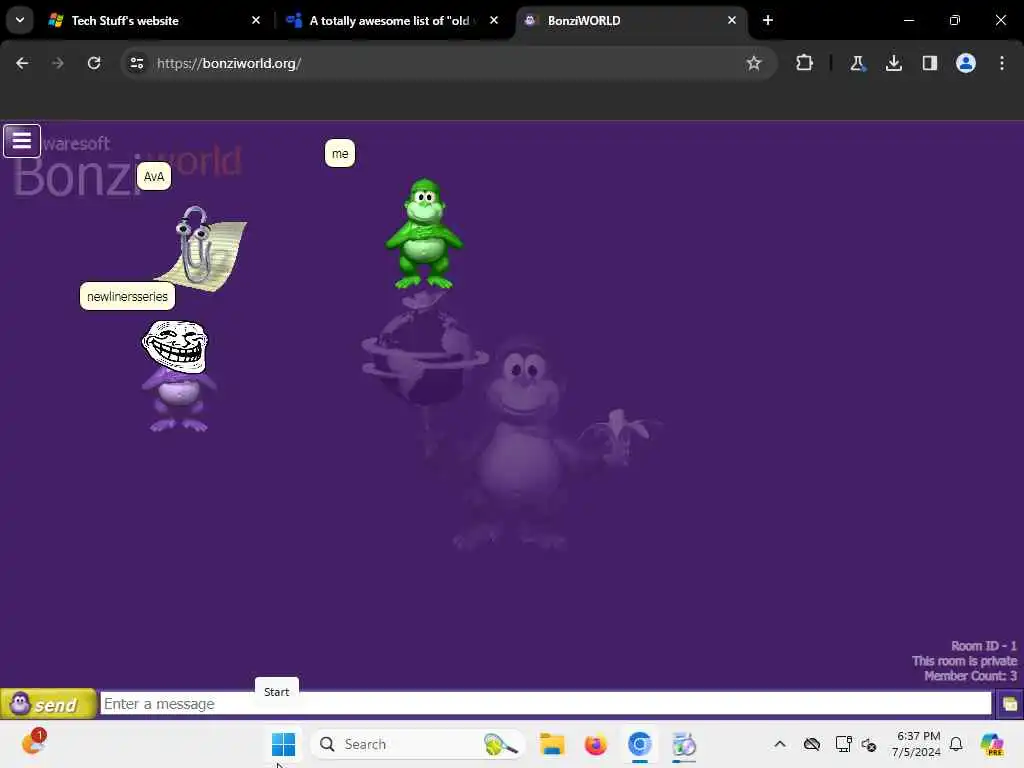Toggle the browser side panel
1024x768 pixels.
click(x=929, y=63)
